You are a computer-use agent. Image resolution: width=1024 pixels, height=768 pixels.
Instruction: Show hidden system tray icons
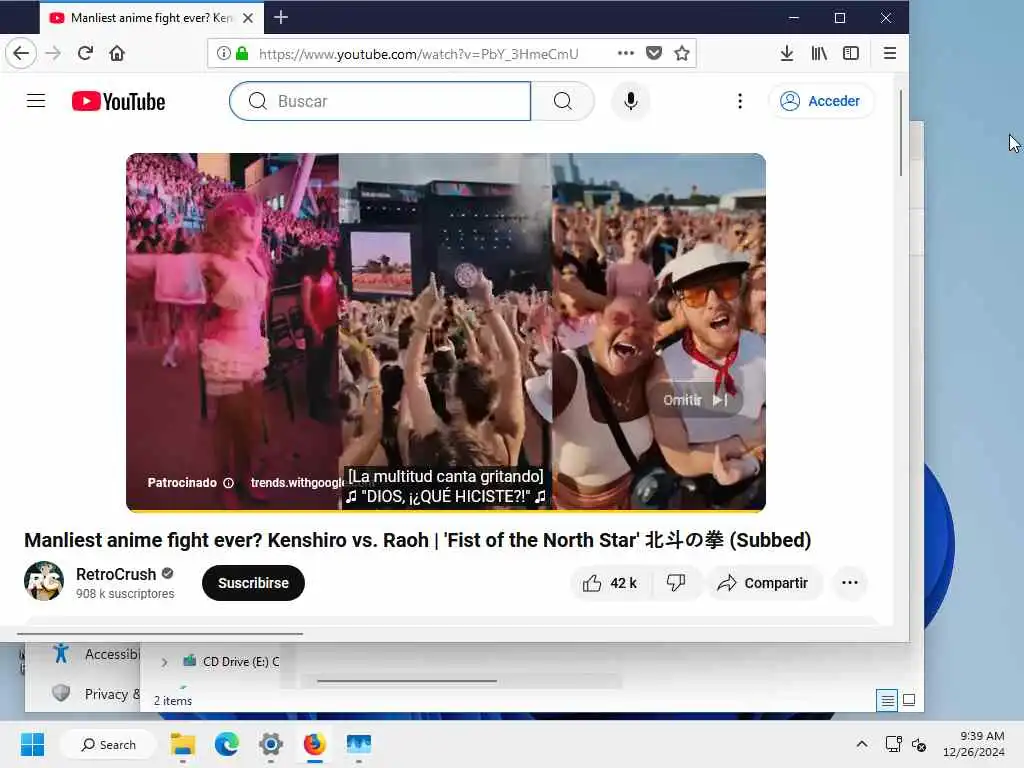click(862, 744)
